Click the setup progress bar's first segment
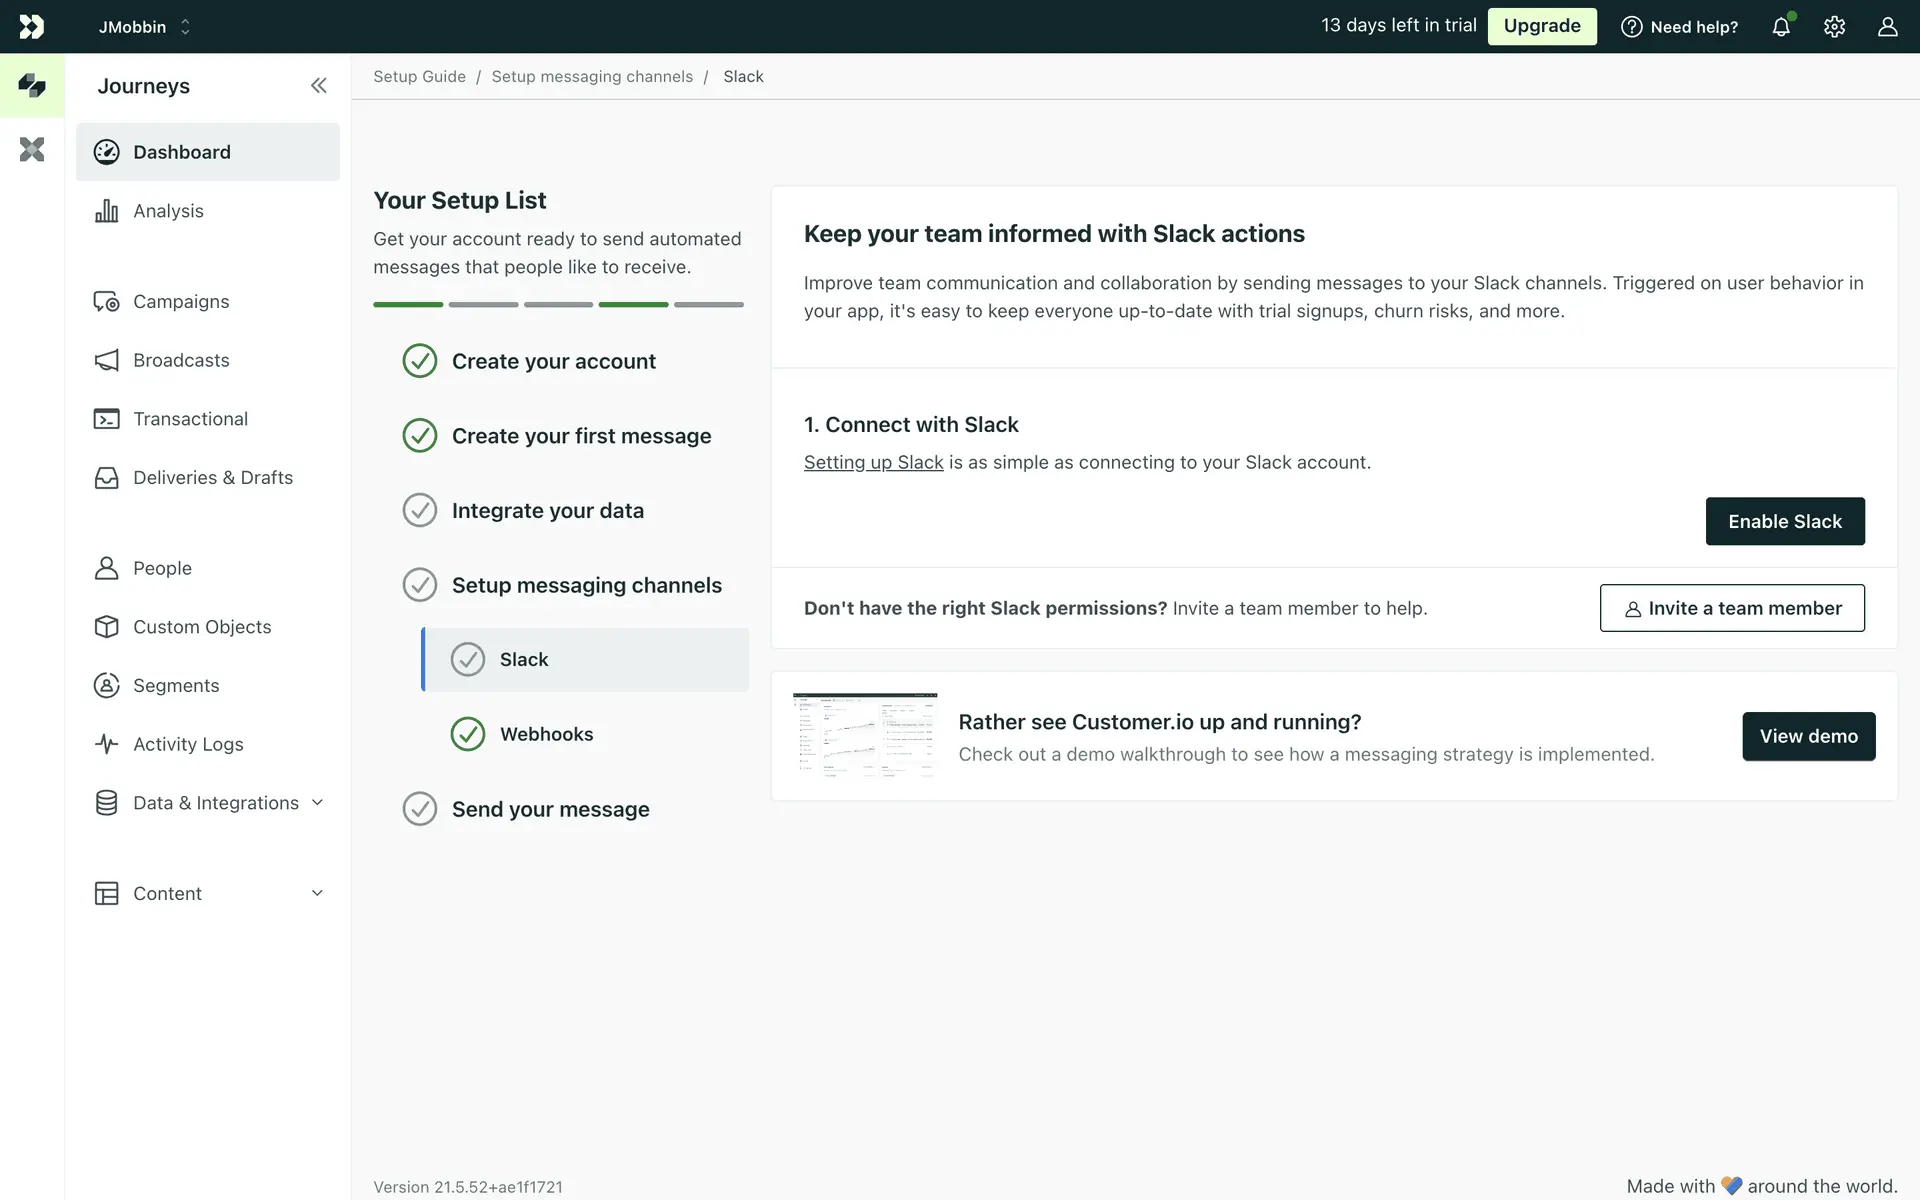Screen dimensions: 1920x1200 click(x=408, y=304)
